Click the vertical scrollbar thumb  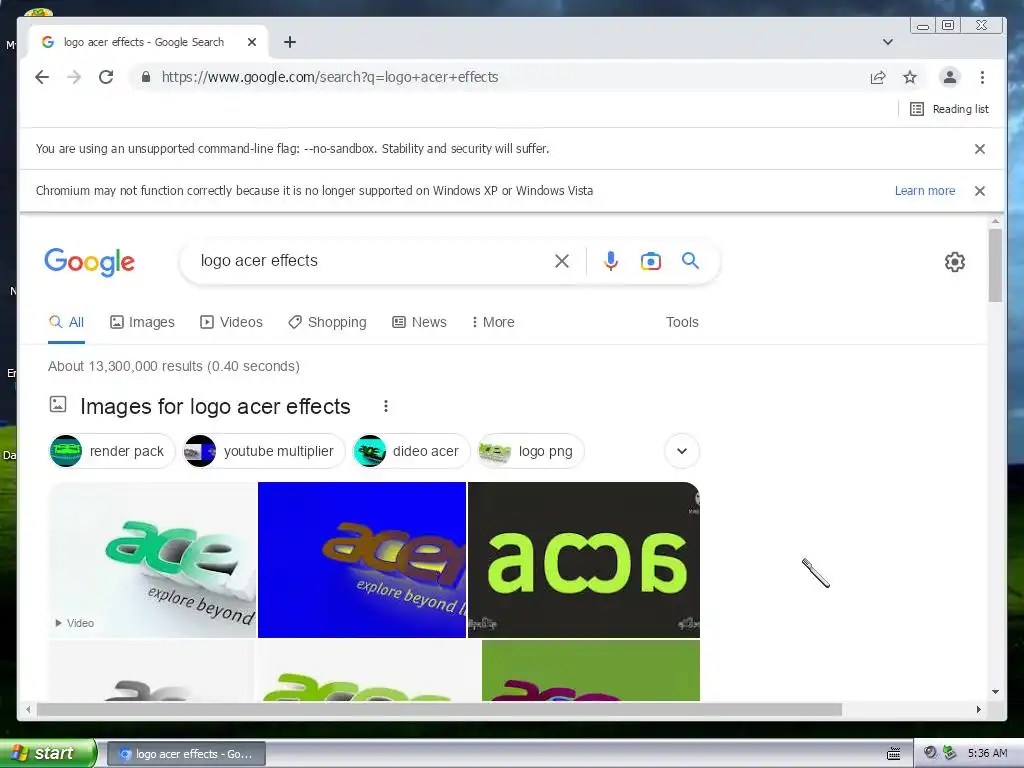(x=995, y=265)
